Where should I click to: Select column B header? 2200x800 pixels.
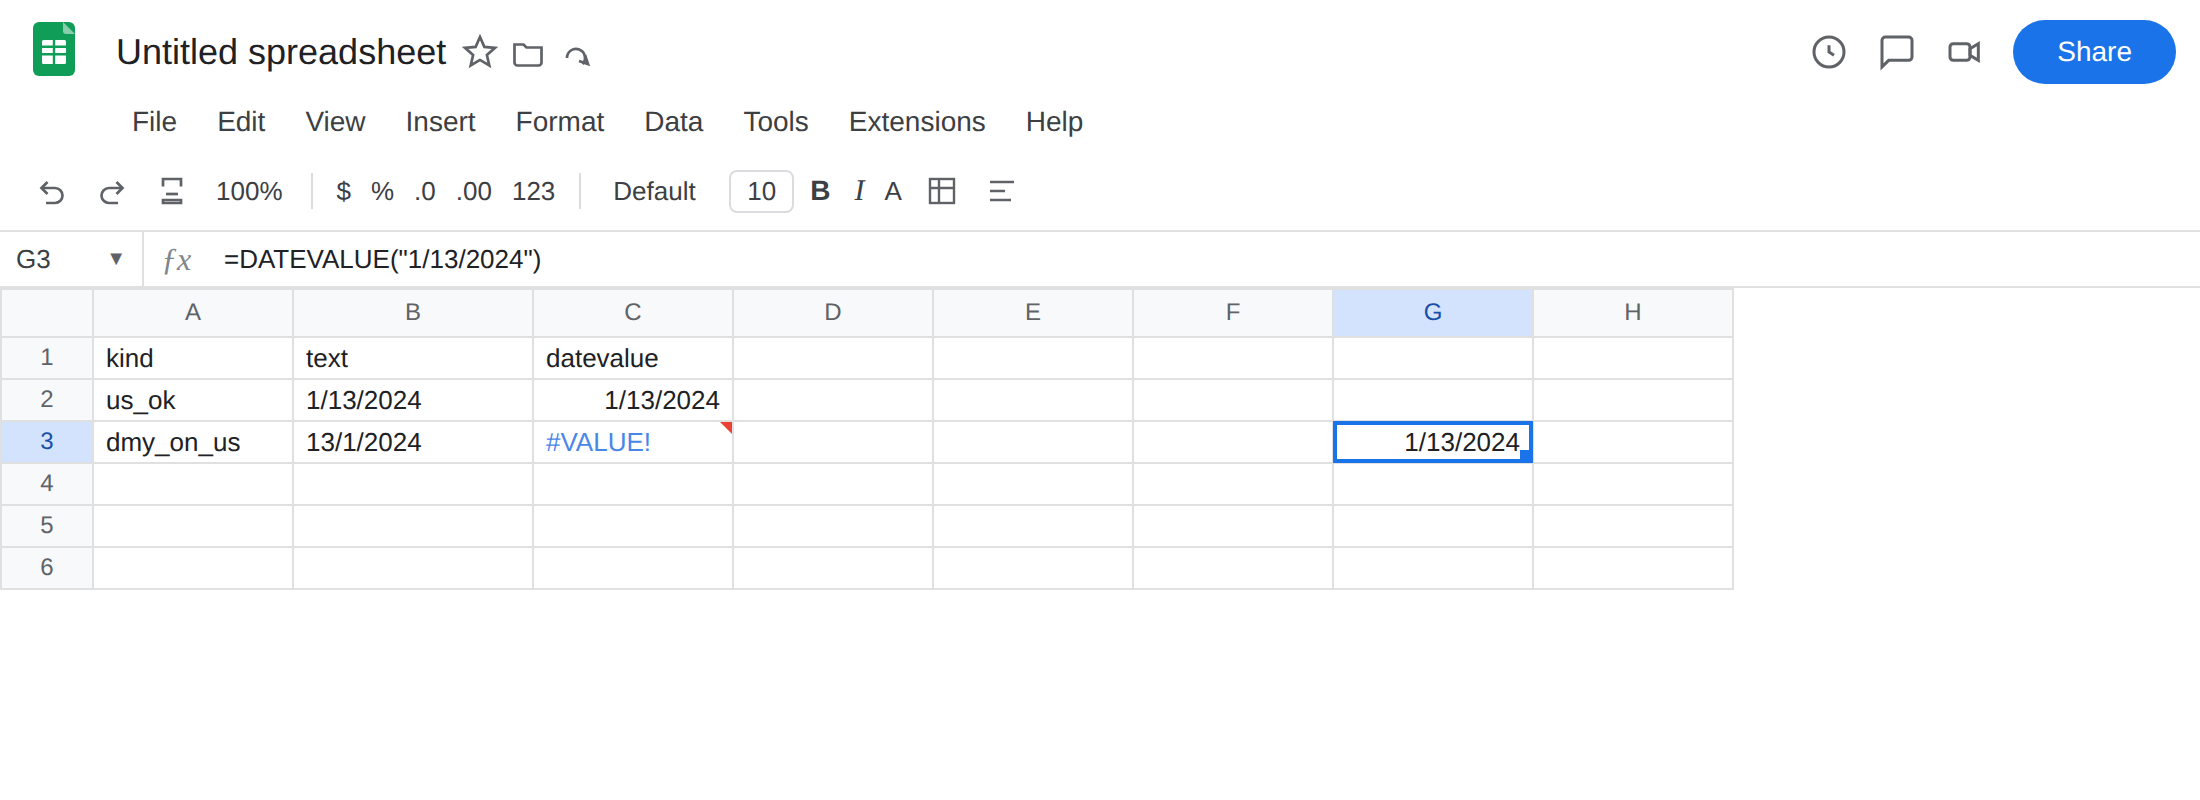click(413, 313)
